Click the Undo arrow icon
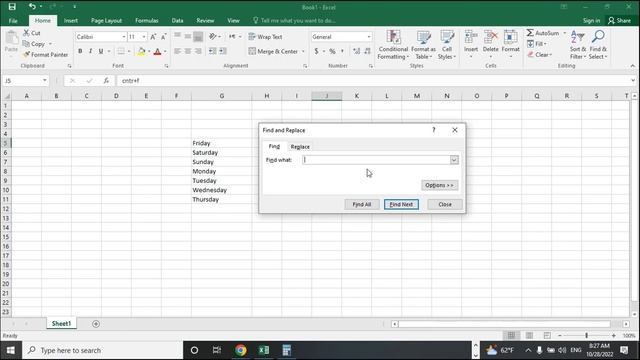The image size is (640, 360). [32, 7]
